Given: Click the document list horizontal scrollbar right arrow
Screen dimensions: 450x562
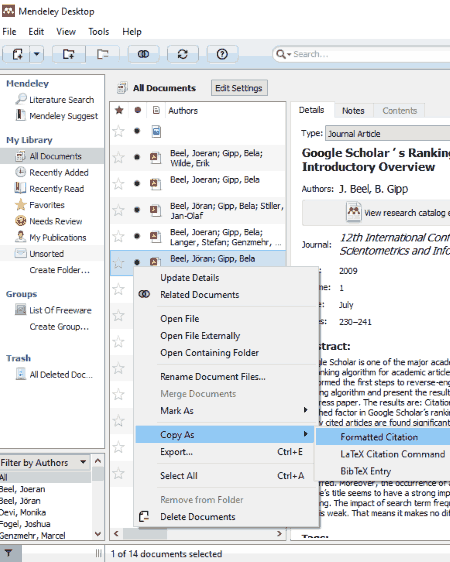Looking at the screenshot, I should 279,533.
